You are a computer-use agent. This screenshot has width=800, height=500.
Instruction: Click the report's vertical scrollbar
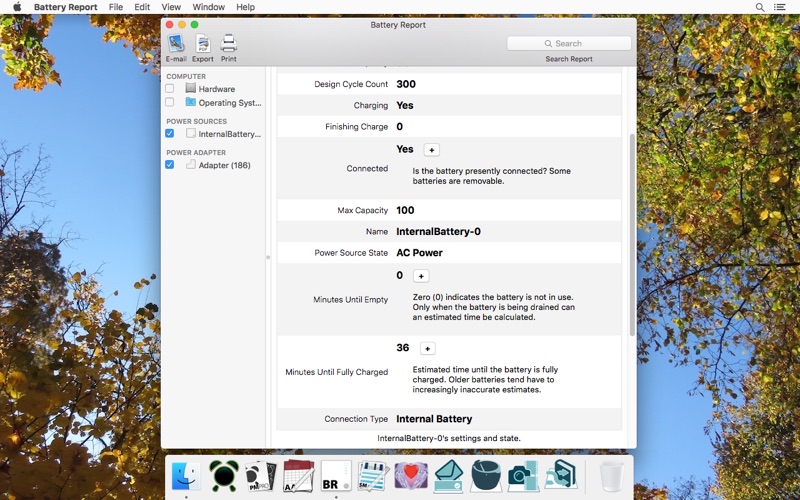click(x=632, y=235)
